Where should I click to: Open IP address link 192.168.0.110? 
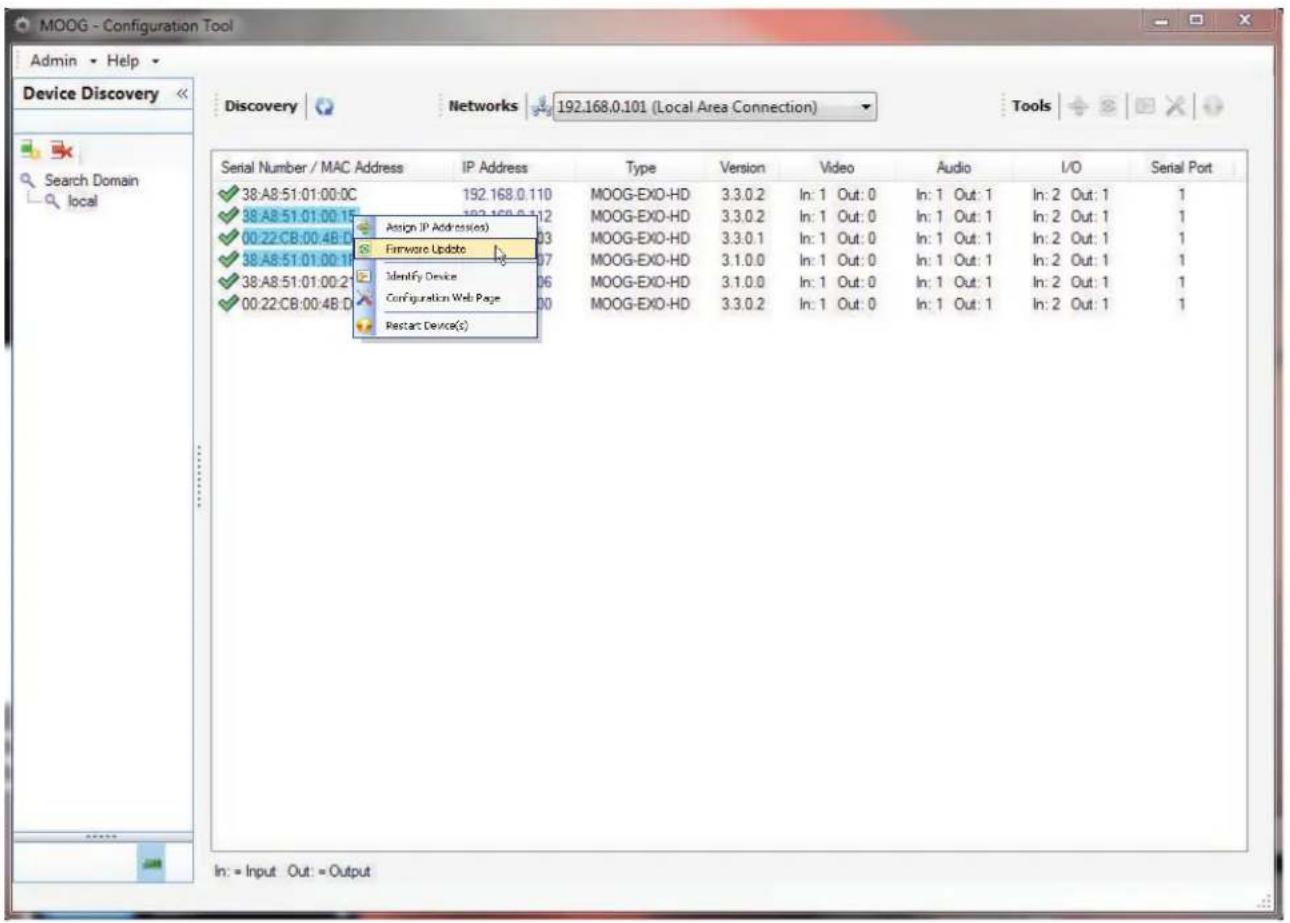tap(506, 193)
